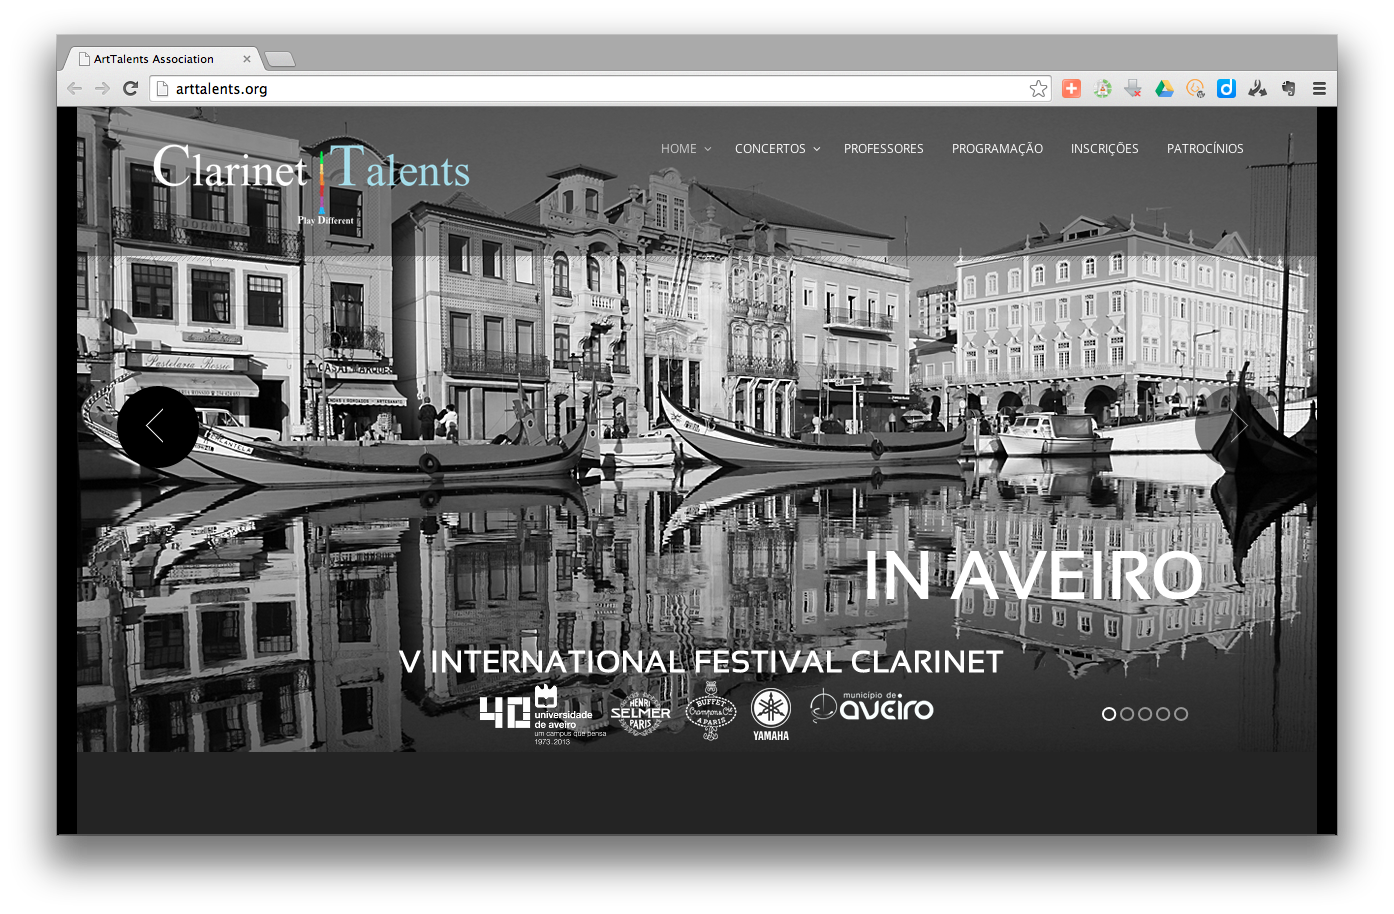Open the Evernote elephant extension
This screenshot has height=914, width=1394.
pos(1289,89)
